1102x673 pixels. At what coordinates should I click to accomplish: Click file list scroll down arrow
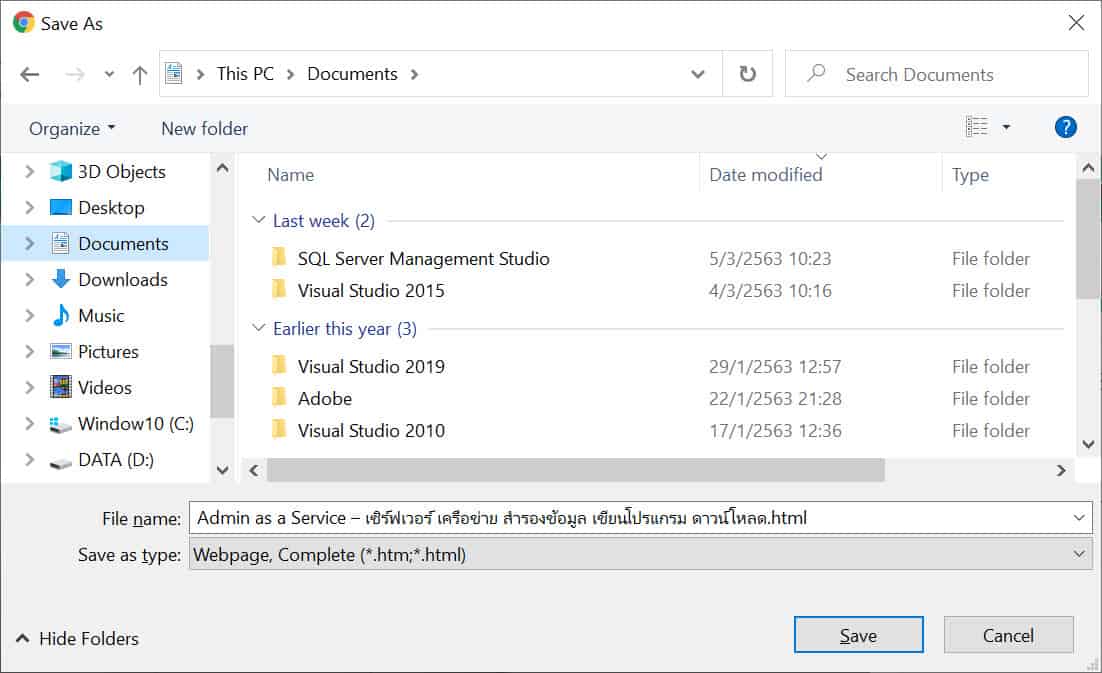click(1088, 444)
